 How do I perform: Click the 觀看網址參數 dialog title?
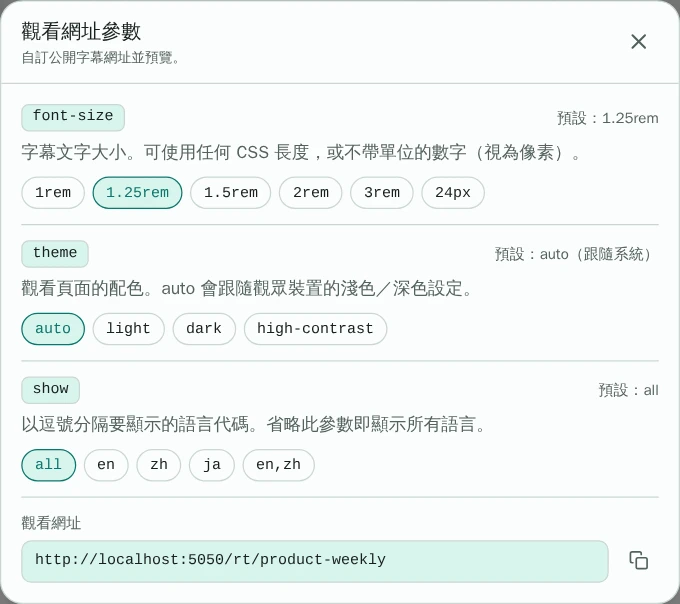point(81,31)
